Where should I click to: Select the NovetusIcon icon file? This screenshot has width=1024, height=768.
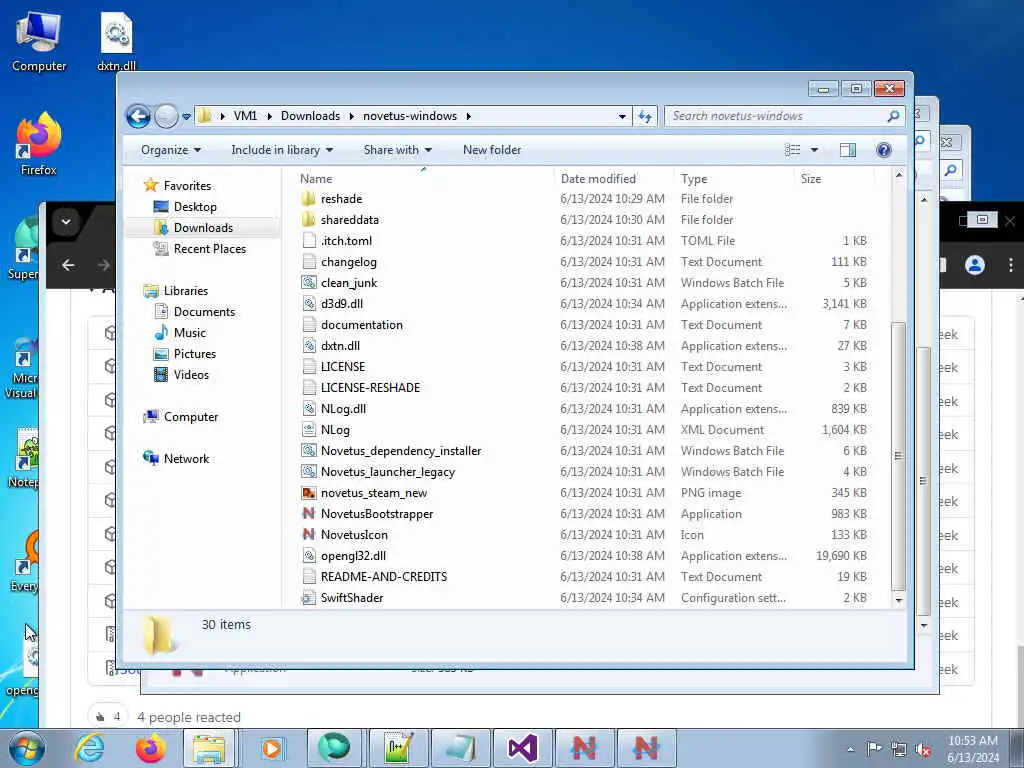click(x=354, y=535)
